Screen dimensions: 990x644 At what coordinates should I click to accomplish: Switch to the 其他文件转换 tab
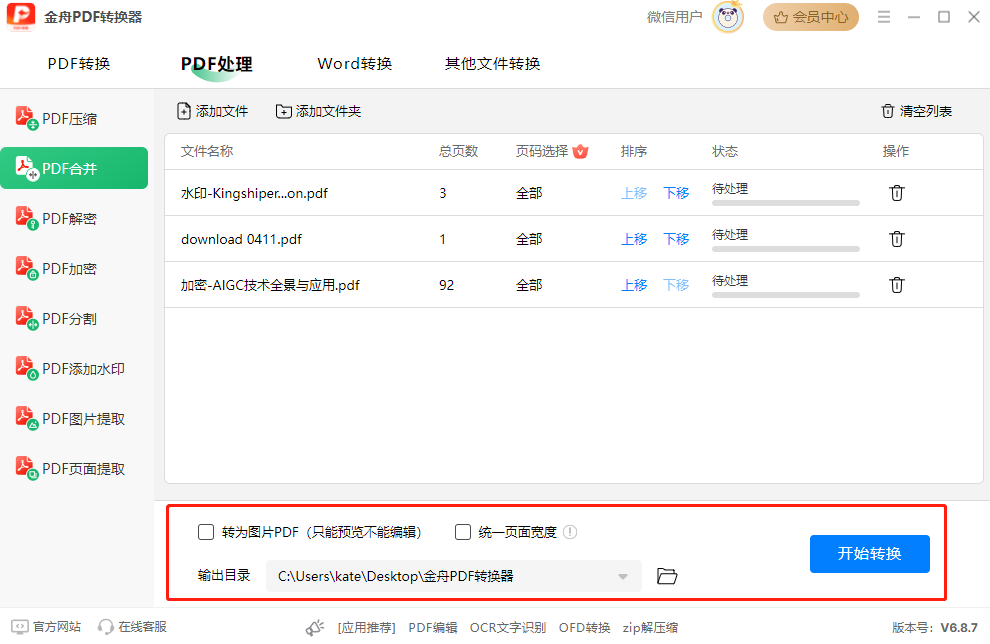492,64
